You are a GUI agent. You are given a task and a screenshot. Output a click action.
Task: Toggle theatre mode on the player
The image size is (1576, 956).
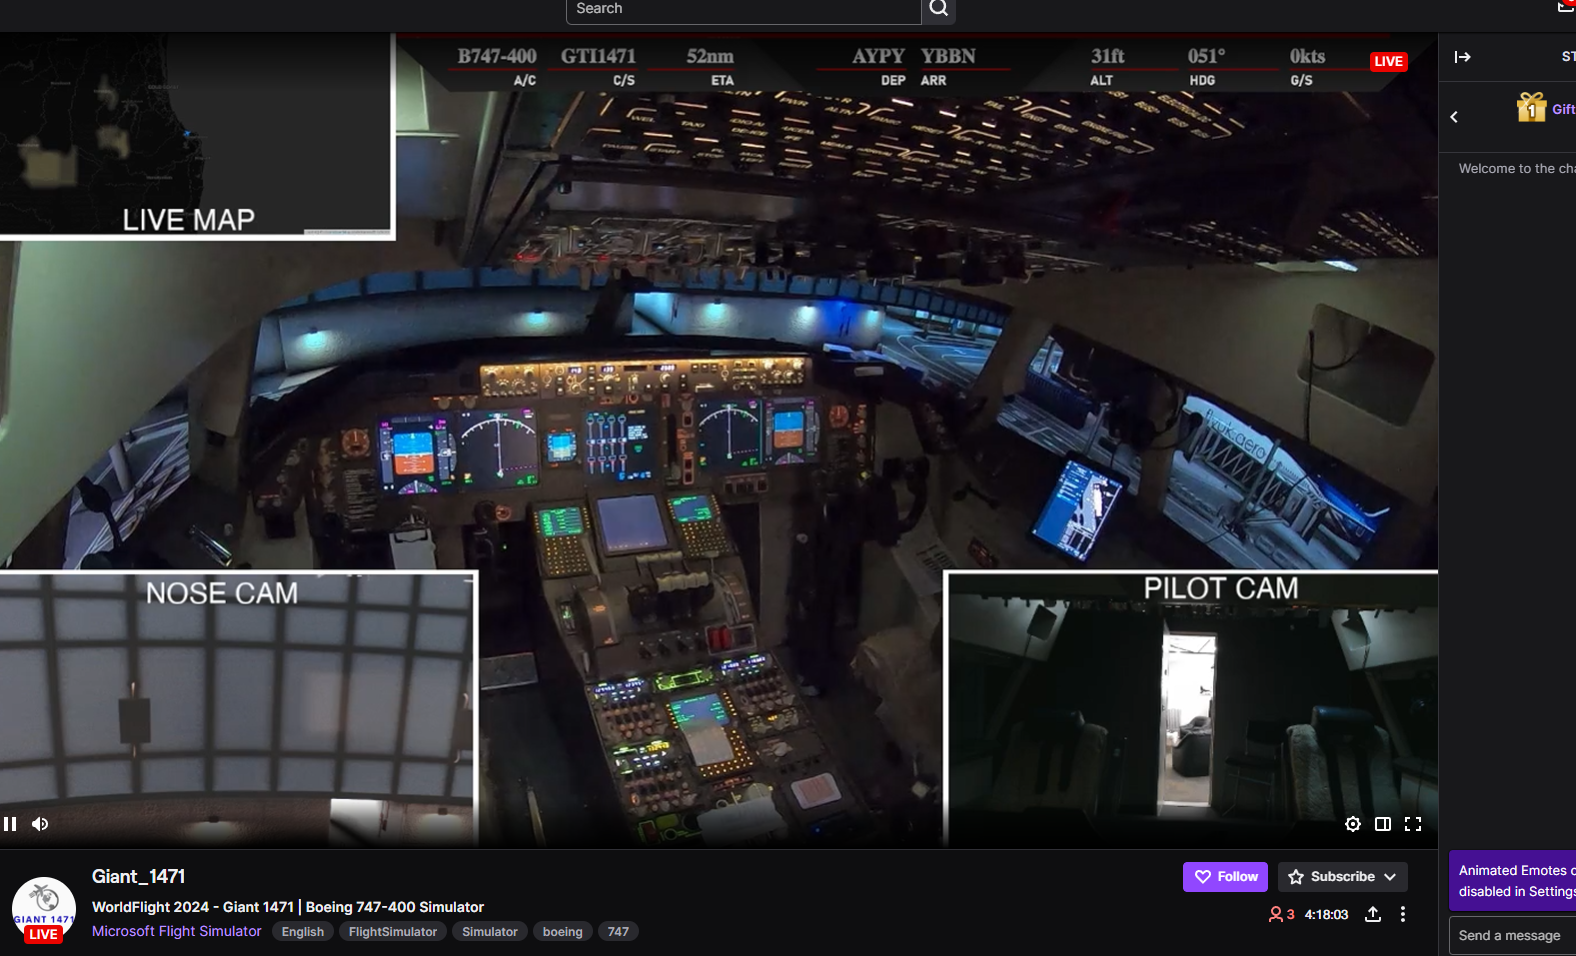pyautogui.click(x=1382, y=824)
